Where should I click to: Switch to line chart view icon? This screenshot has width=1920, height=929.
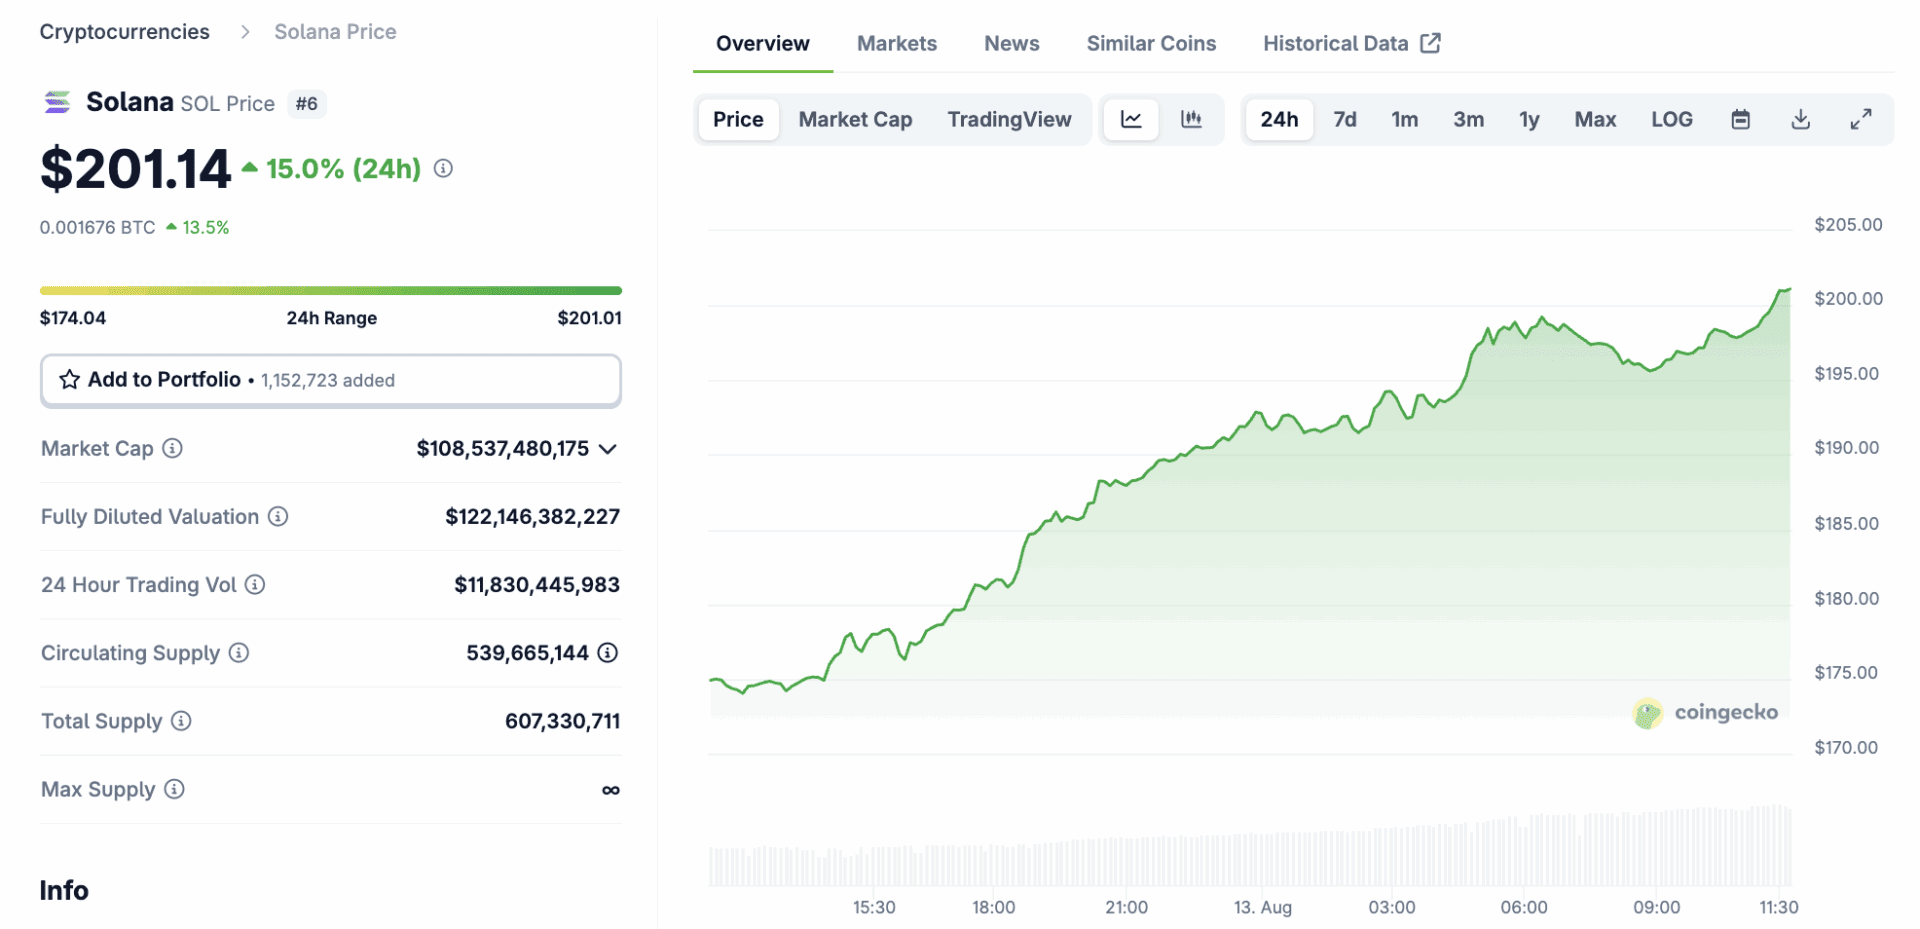1131,120
